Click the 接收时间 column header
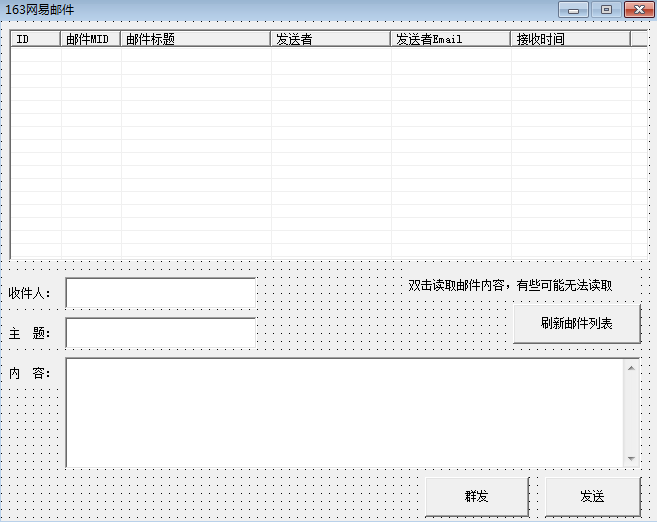 (x=571, y=39)
